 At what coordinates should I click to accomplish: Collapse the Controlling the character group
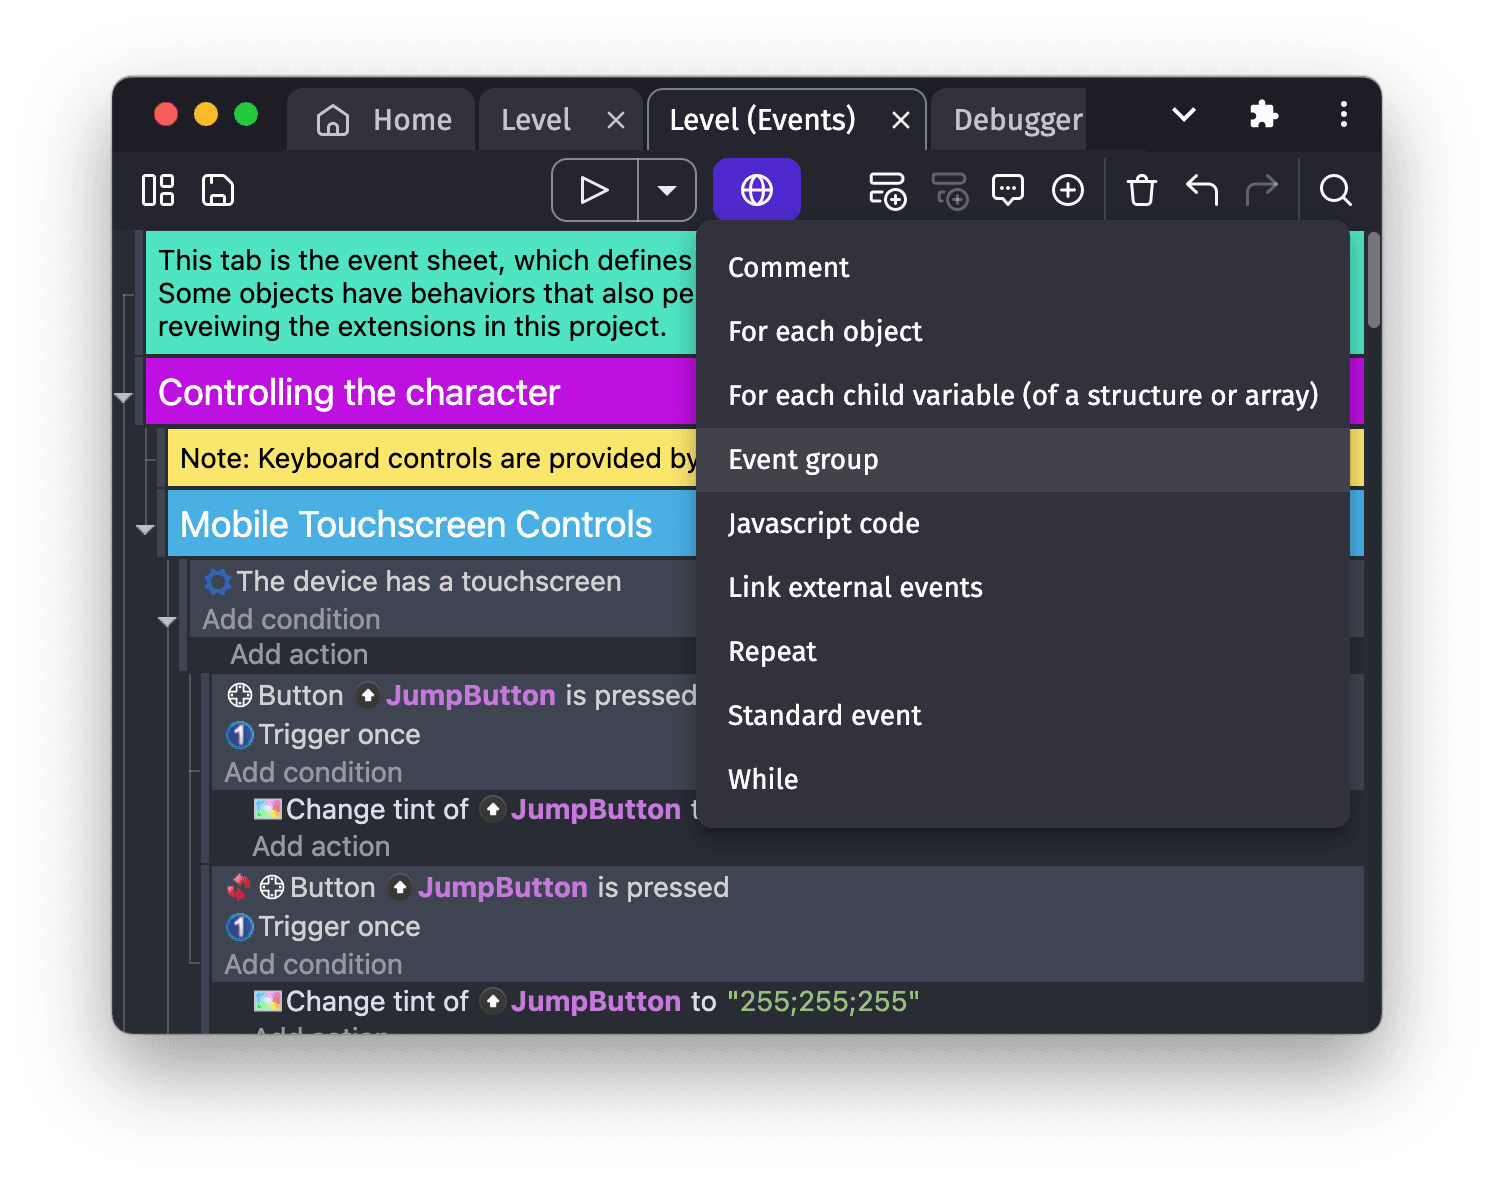pos(124,398)
